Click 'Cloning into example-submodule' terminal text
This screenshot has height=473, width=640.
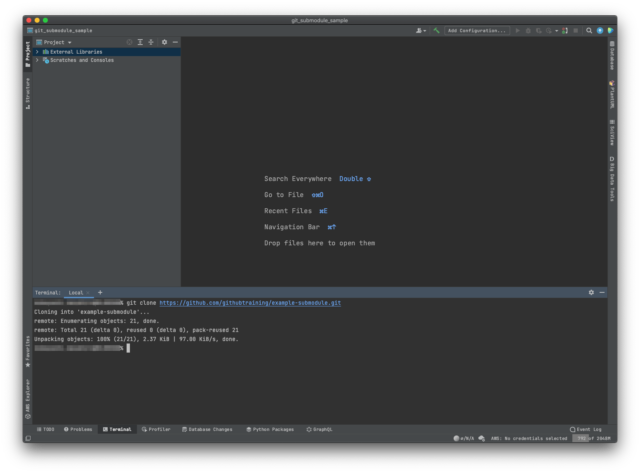click(91, 312)
